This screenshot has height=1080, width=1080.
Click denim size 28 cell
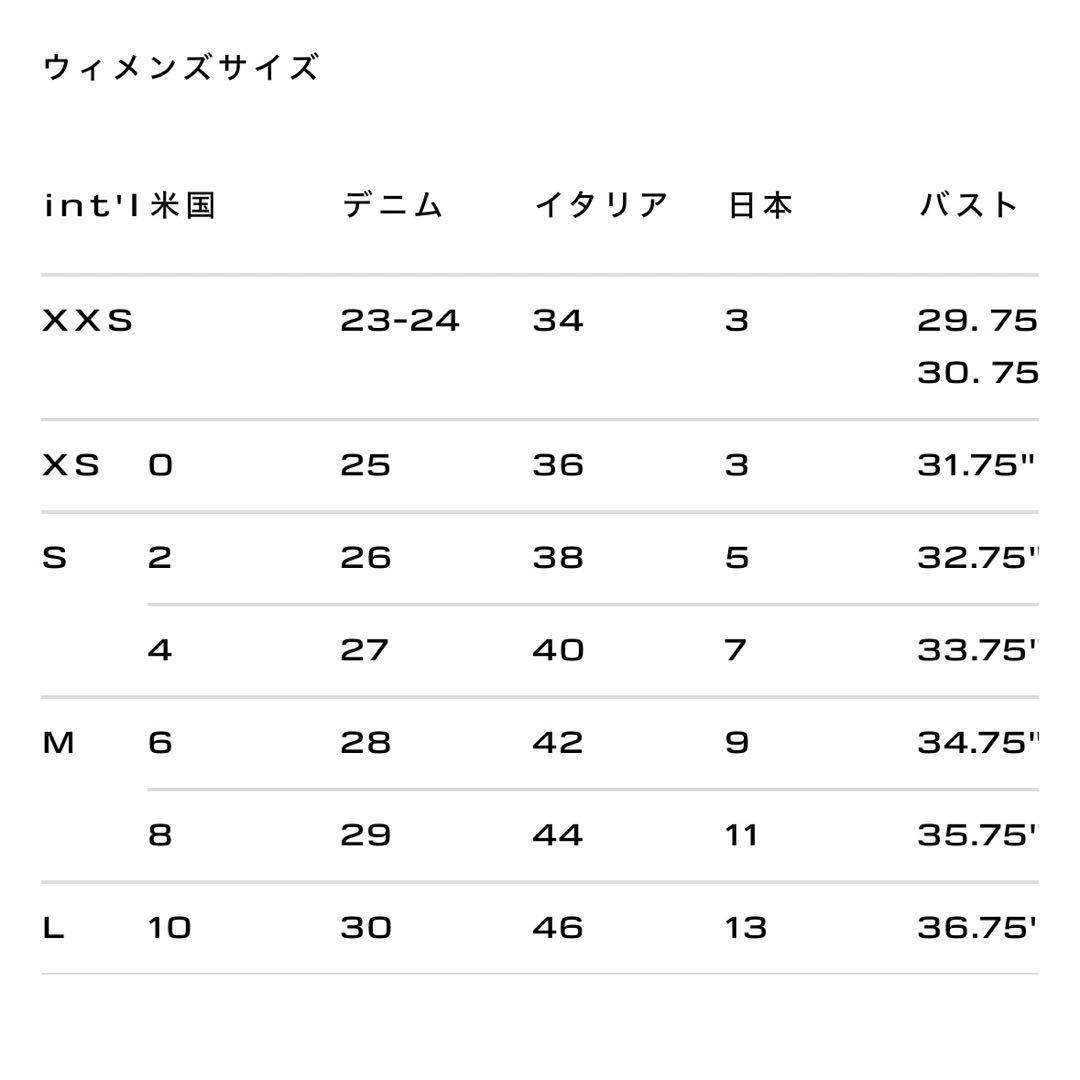(366, 742)
